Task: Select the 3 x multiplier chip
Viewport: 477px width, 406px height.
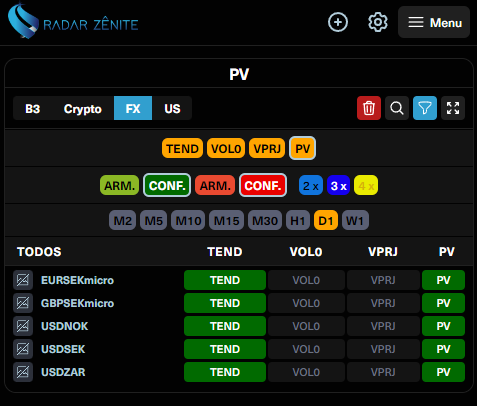Action: pos(338,185)
